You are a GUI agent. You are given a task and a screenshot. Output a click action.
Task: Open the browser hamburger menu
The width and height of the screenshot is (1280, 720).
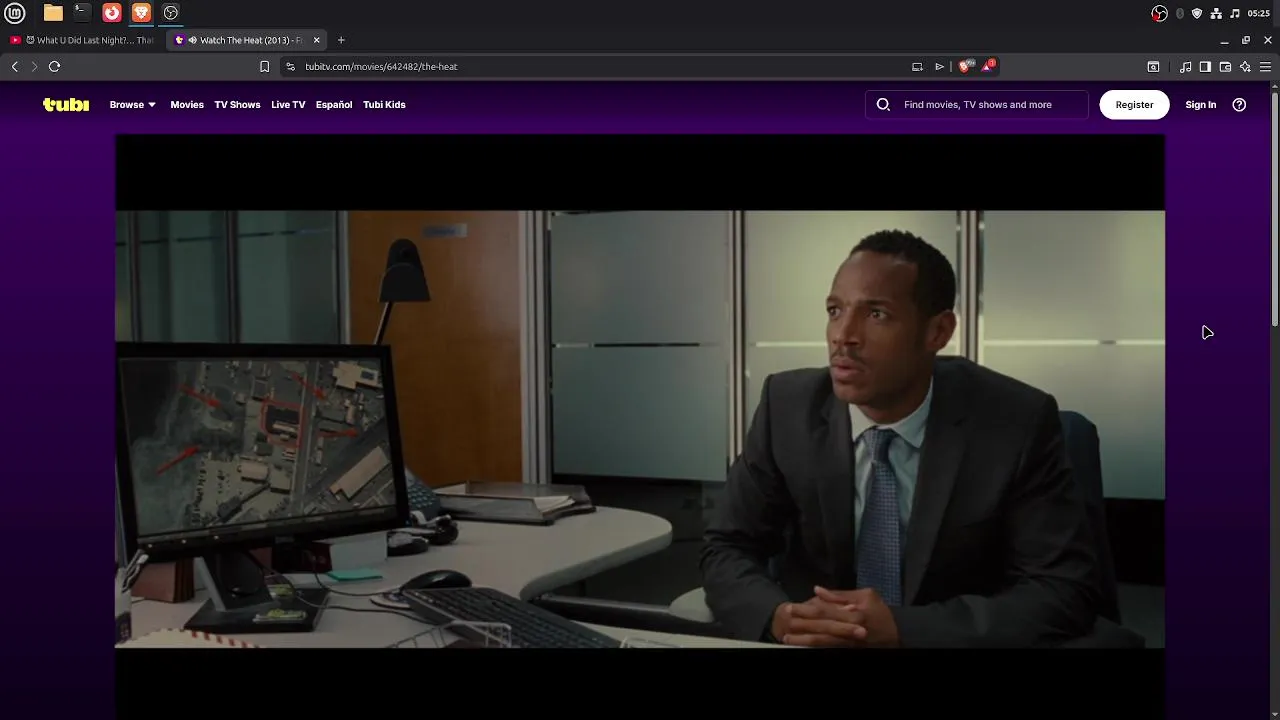pos(1265,66)
